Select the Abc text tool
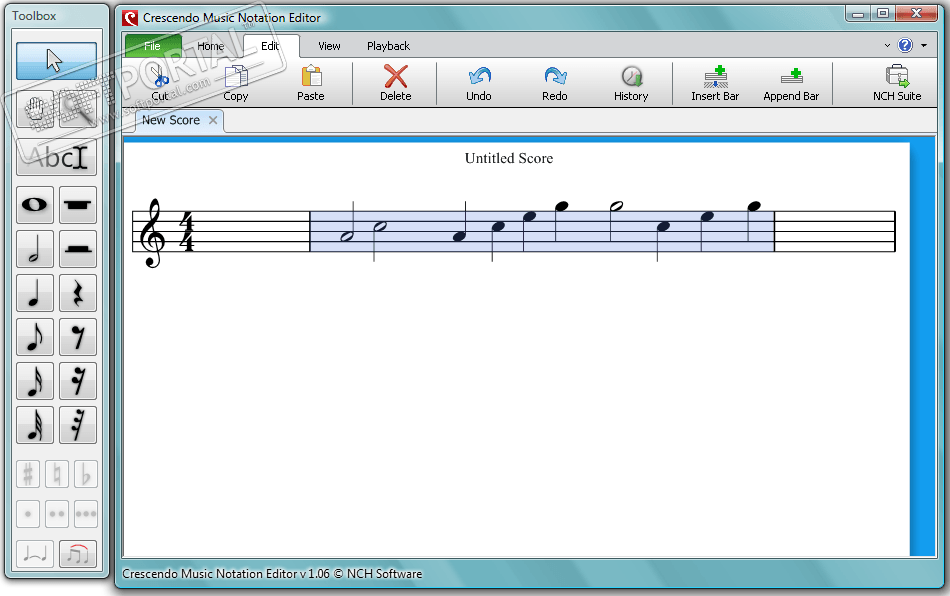This screenshot has width=950, height=596. pyautogui.click(x=56, y=157)
